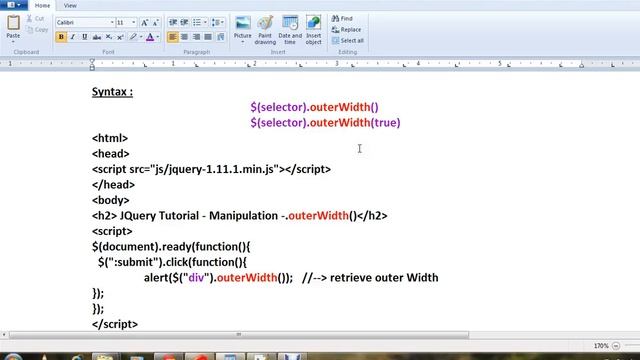Image resolution: width=640 pixels, height=360 pixels.
Task: Click the Copy command
Action: point(37,29)
